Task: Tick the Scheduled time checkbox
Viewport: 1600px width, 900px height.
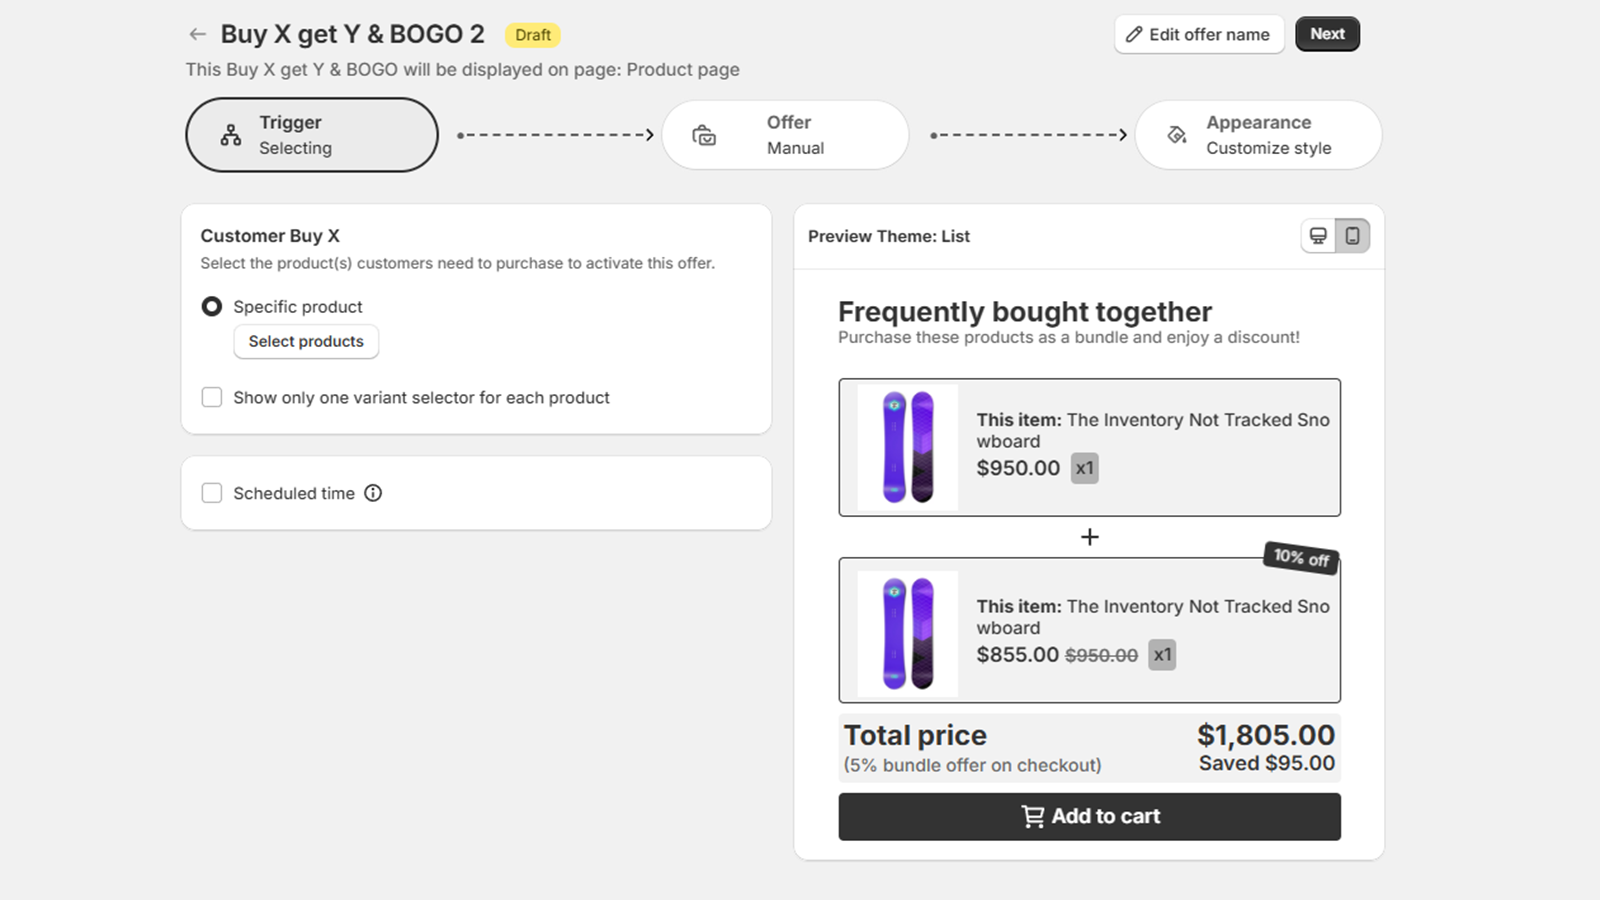Action: pyautogui.click(x=212, y=493)
